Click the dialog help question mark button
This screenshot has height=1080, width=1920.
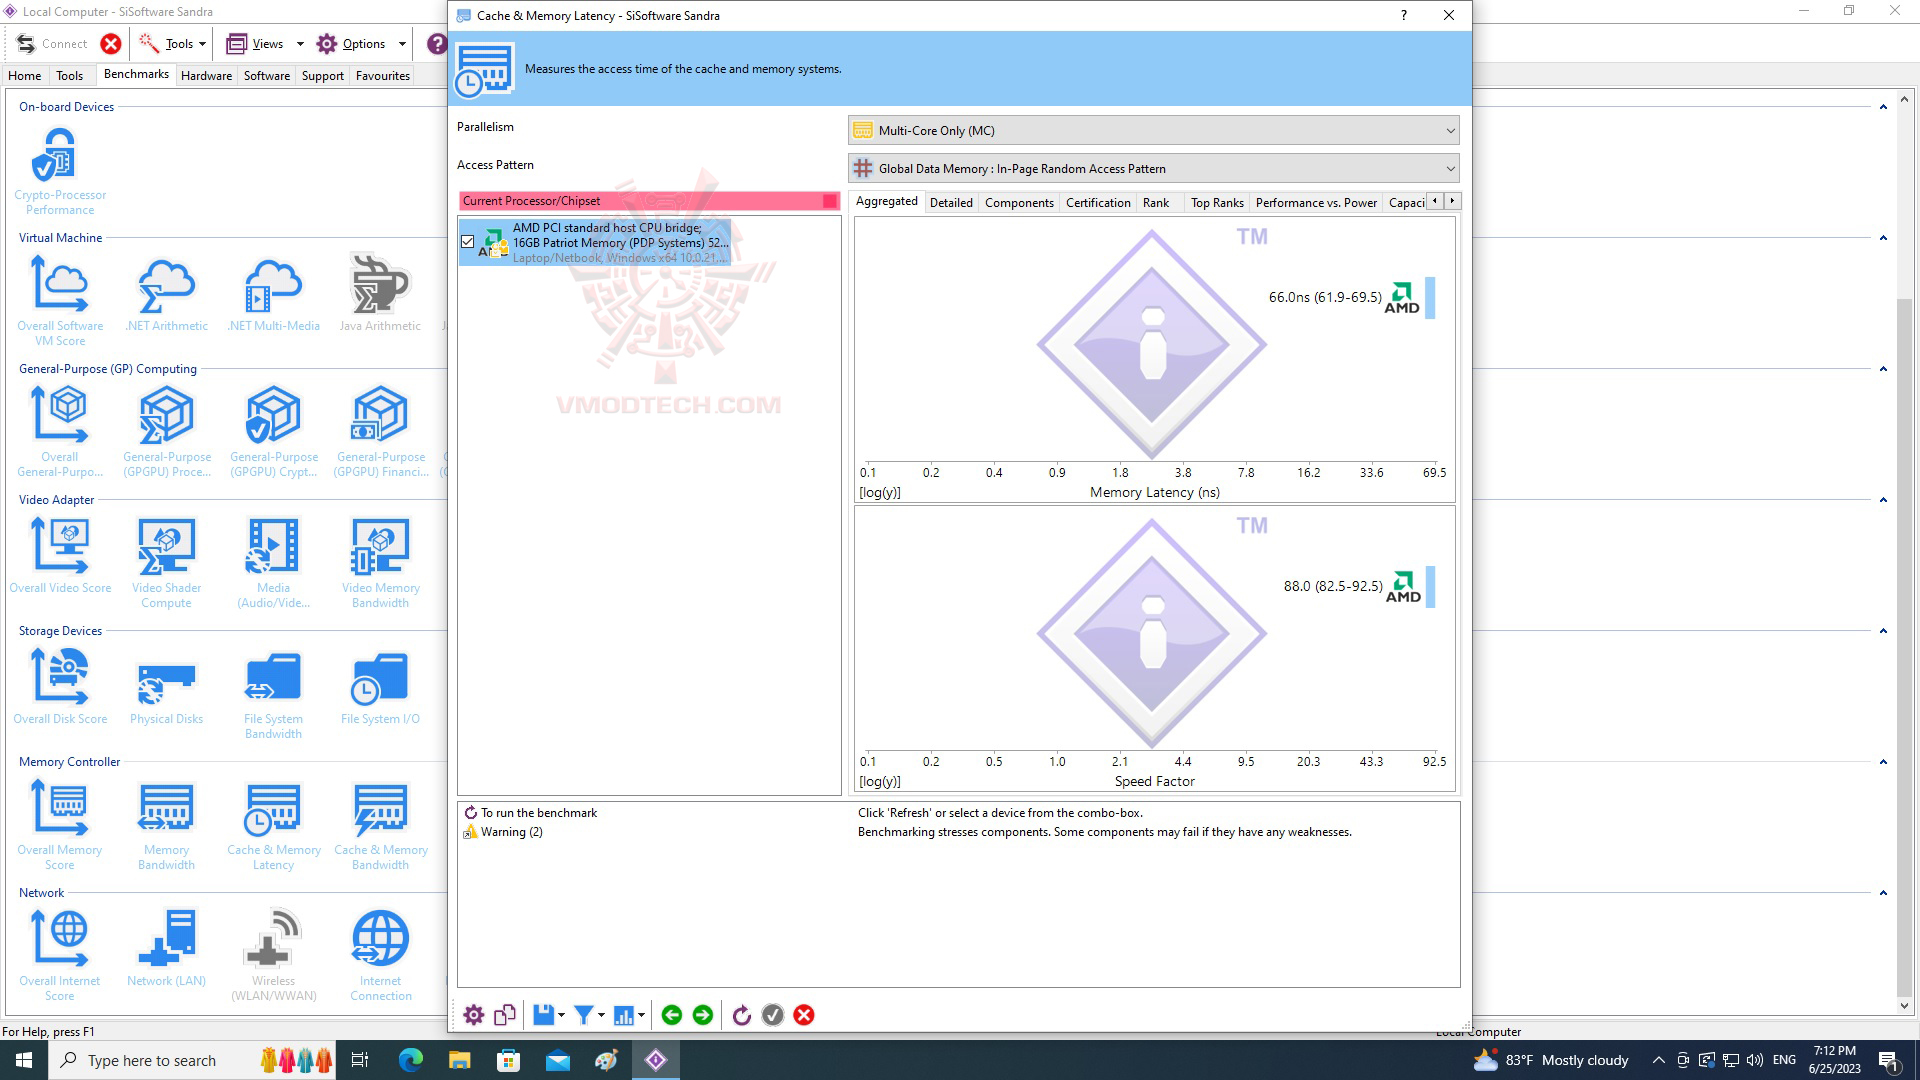coord(1404,15)
